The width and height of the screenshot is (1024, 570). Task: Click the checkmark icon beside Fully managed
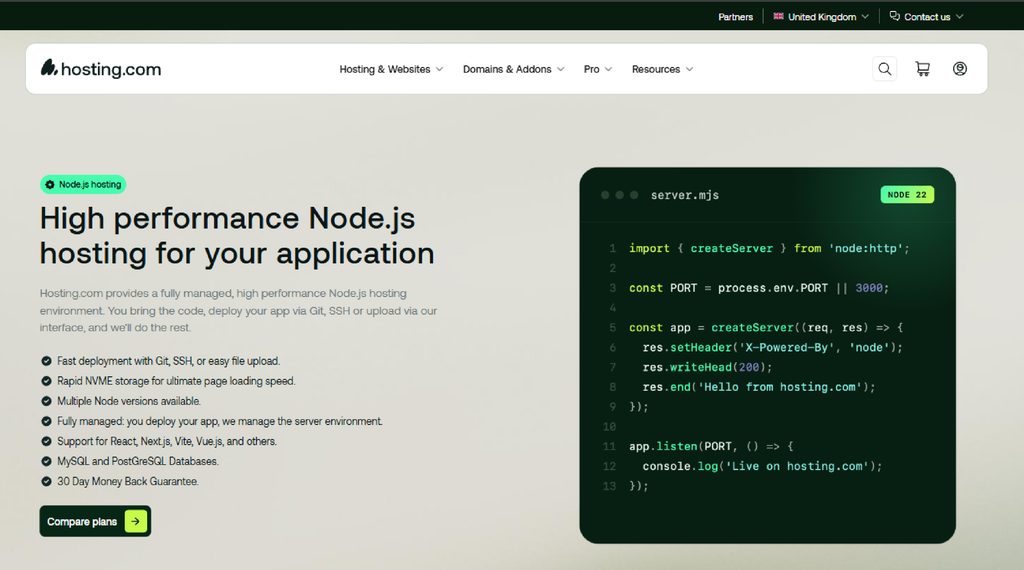pos(46,421)
